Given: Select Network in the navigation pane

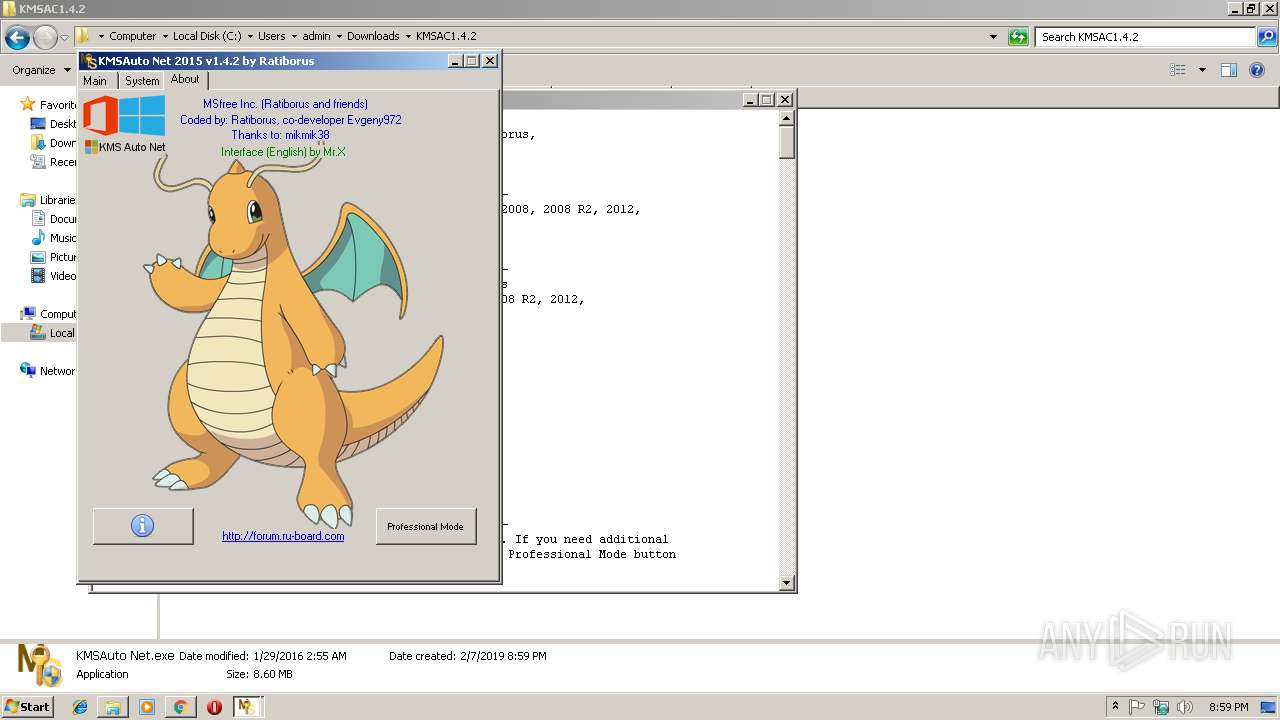Looking at the screenshot, I should [48, 371].
